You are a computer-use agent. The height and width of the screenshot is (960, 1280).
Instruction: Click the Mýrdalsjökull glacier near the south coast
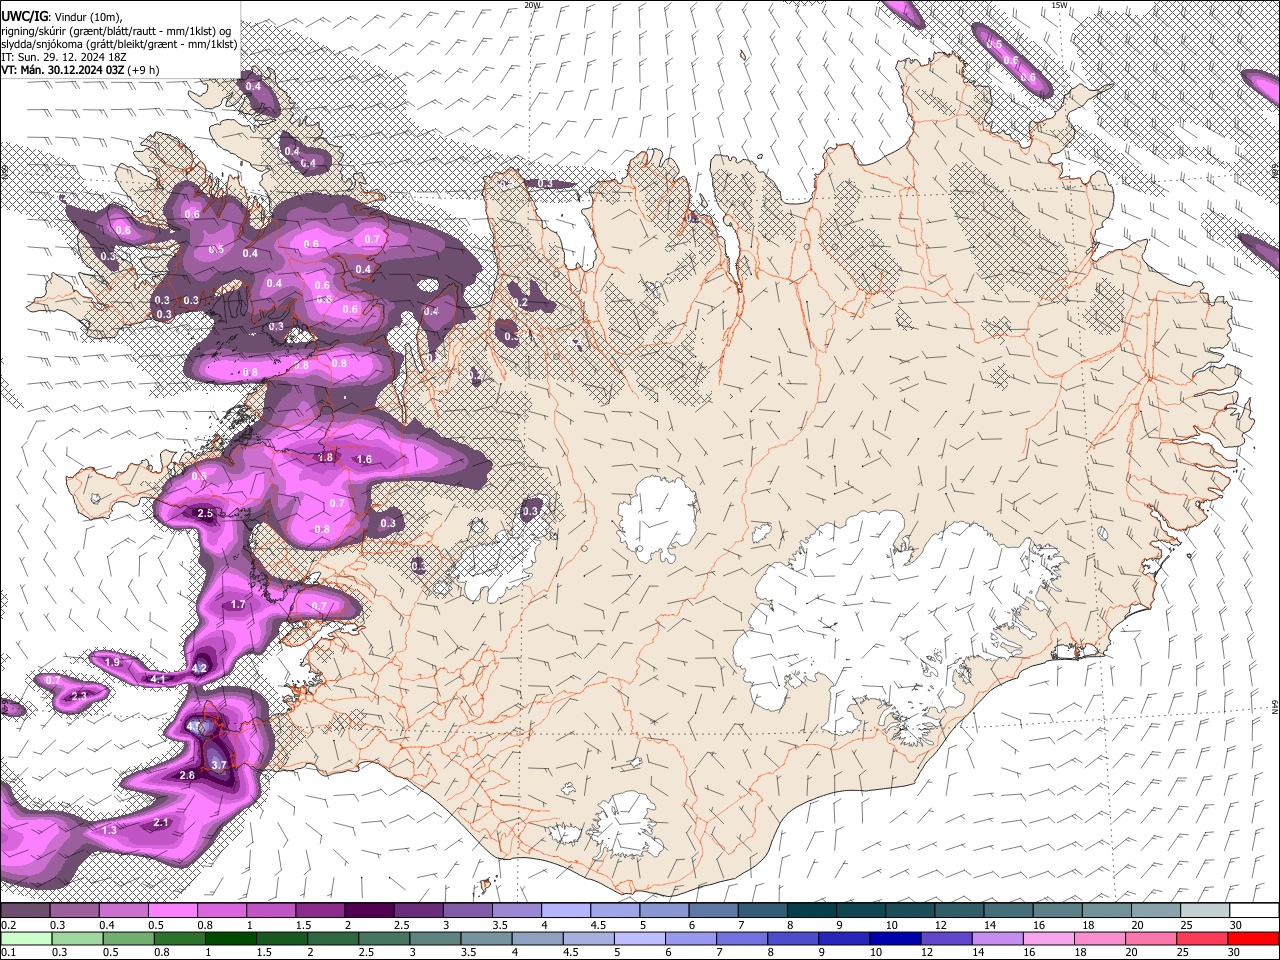click(x=627, y=825)
